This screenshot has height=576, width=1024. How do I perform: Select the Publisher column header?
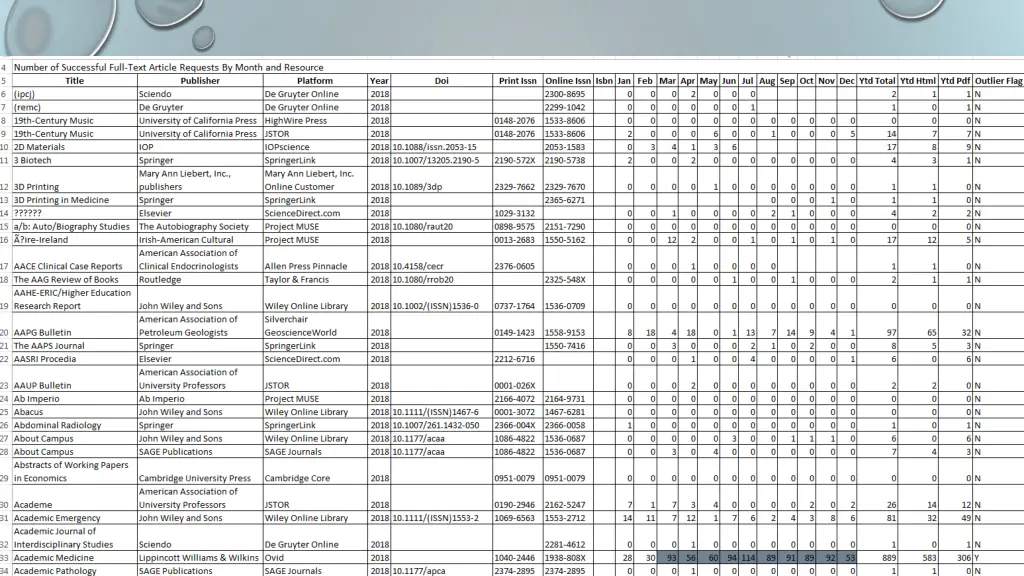pos(200,81)
